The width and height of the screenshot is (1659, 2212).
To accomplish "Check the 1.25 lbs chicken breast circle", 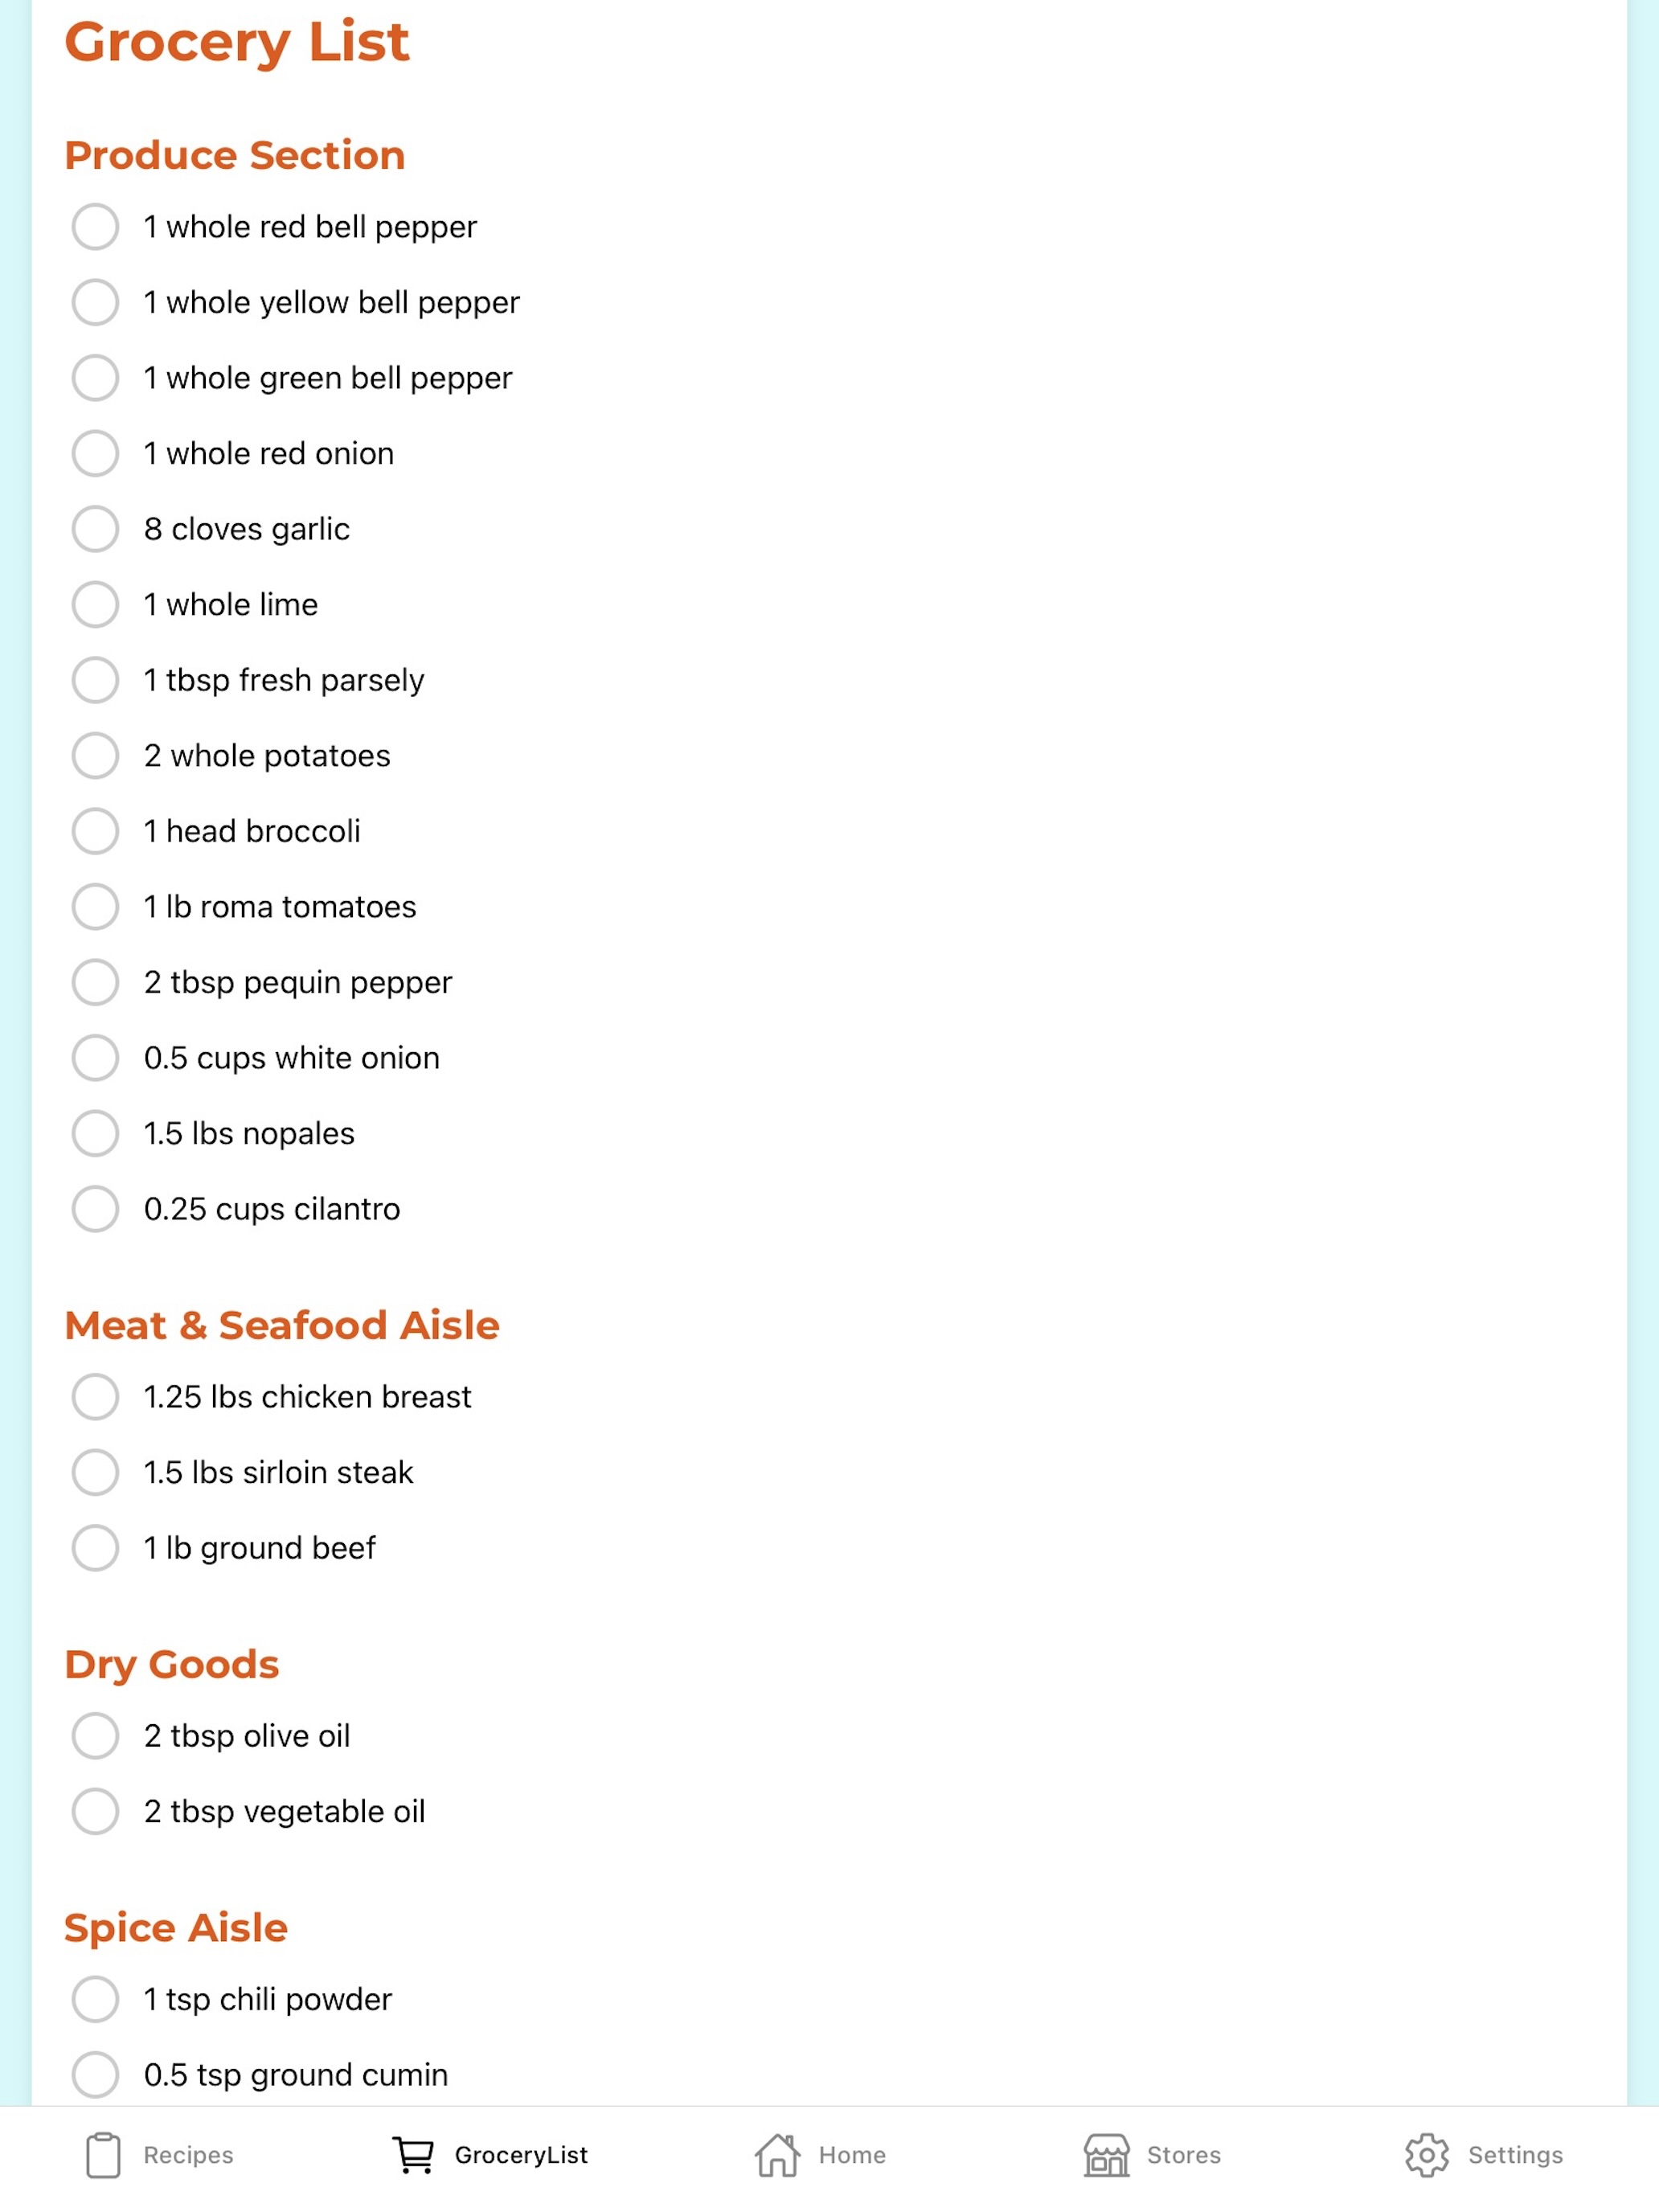I will [x=95, y=1396].
